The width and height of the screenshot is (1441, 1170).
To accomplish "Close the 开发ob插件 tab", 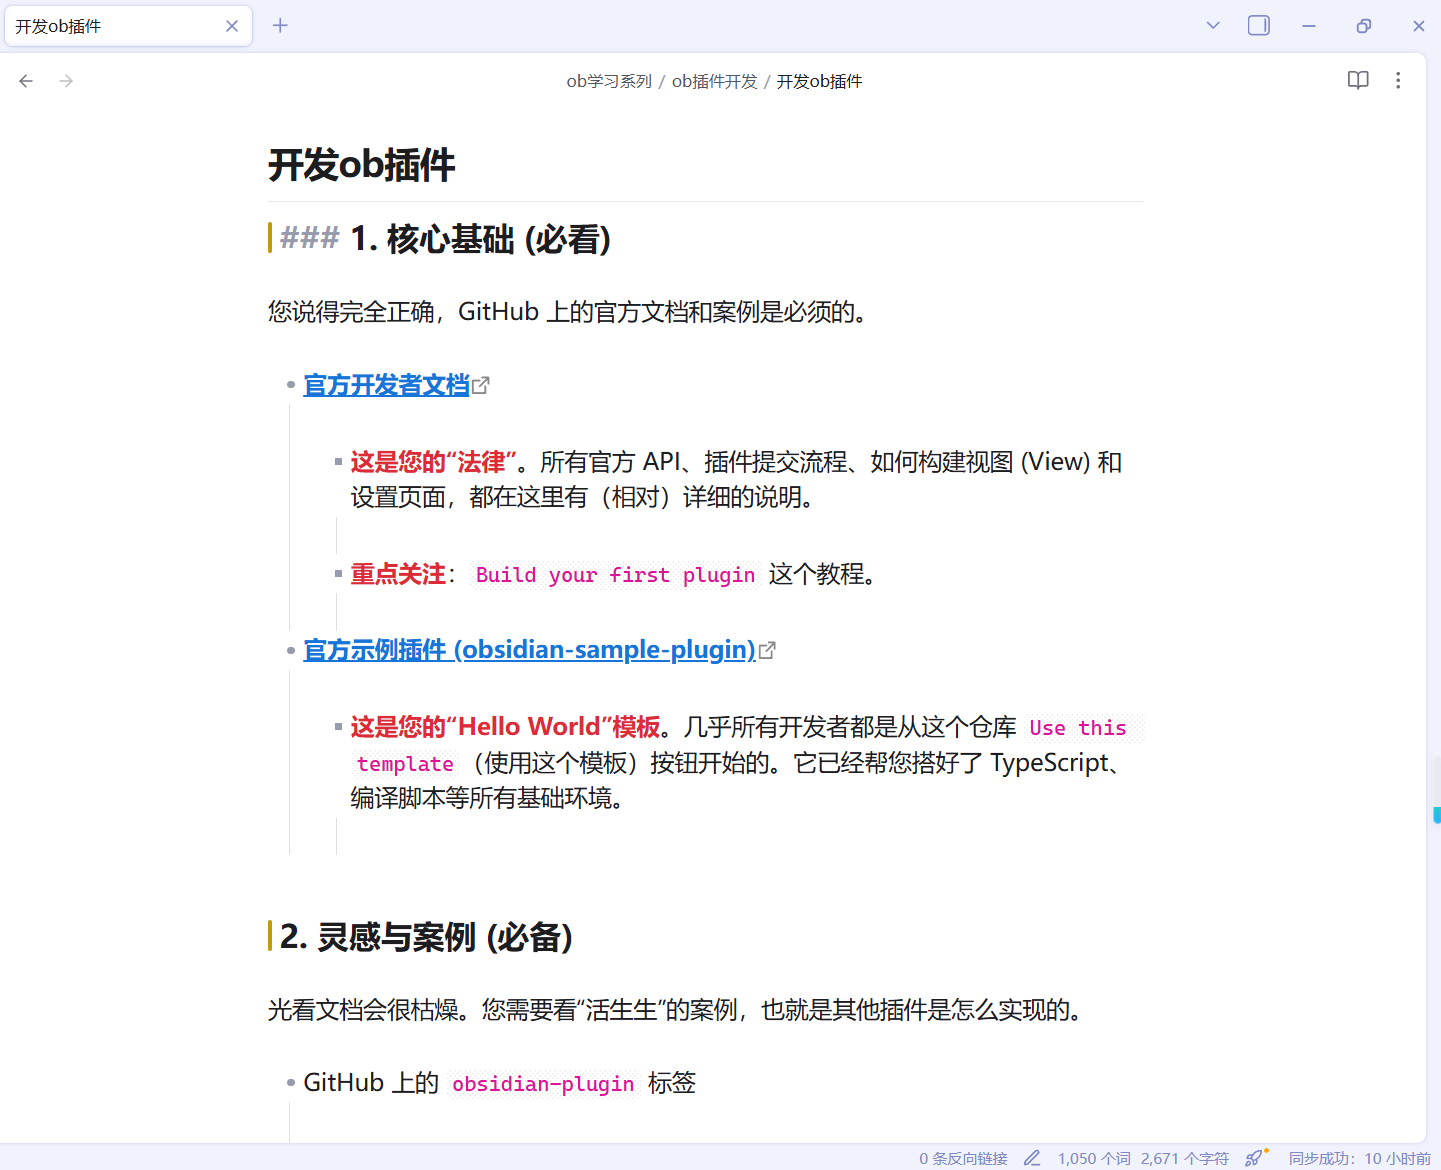I will [232, 26].
